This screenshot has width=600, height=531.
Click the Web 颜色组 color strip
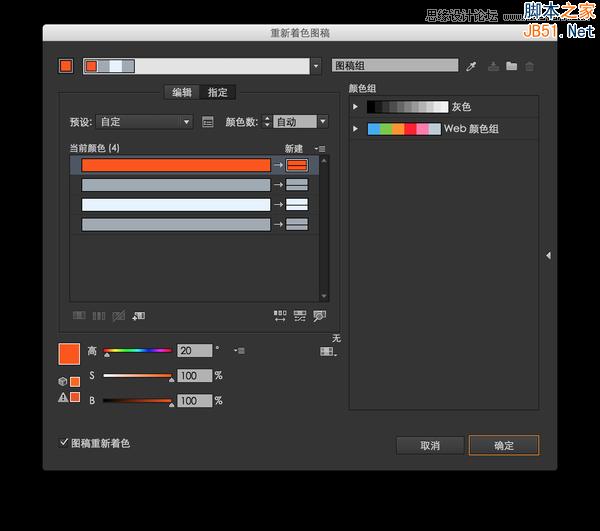point(404,129)
